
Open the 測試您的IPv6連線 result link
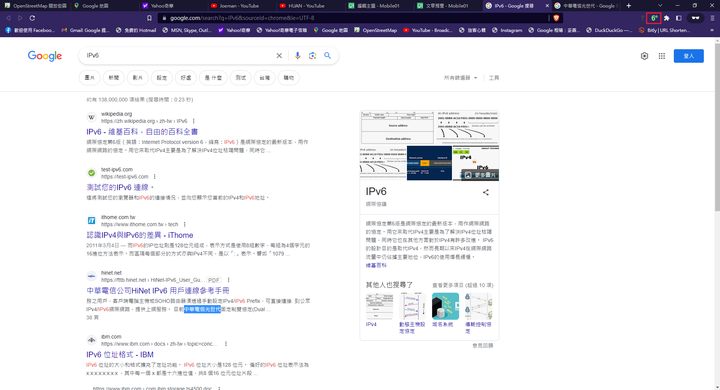(x=120, y=187)
